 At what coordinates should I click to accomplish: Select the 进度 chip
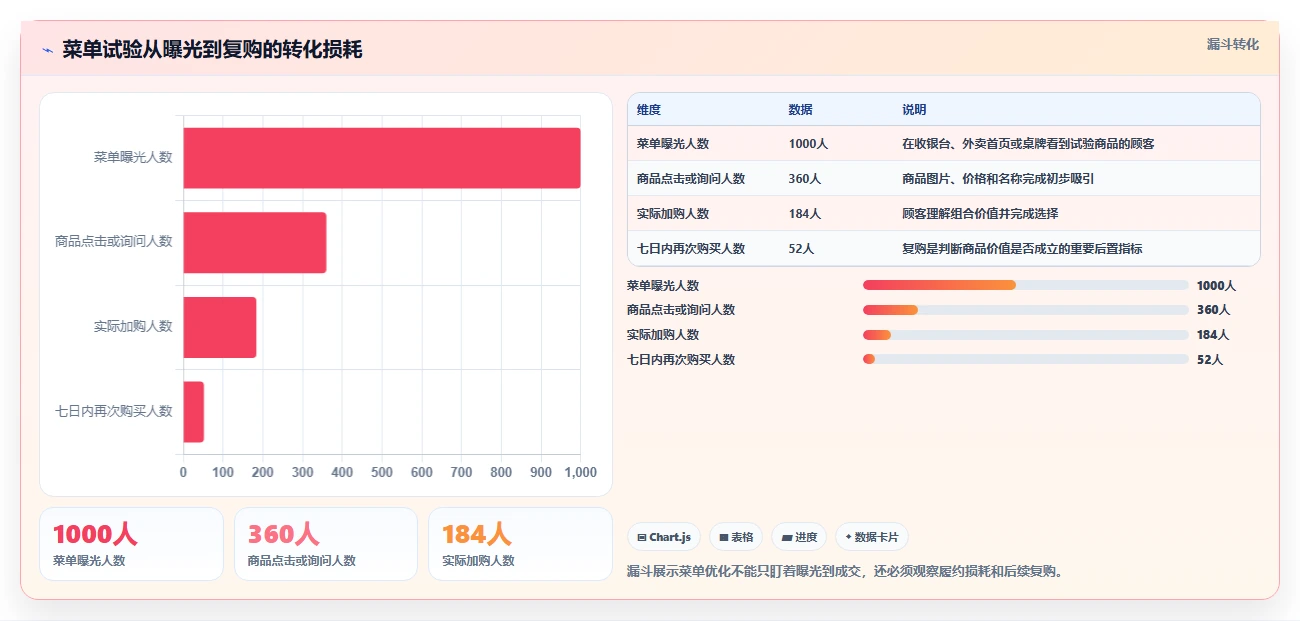click(x=799, y=537)
